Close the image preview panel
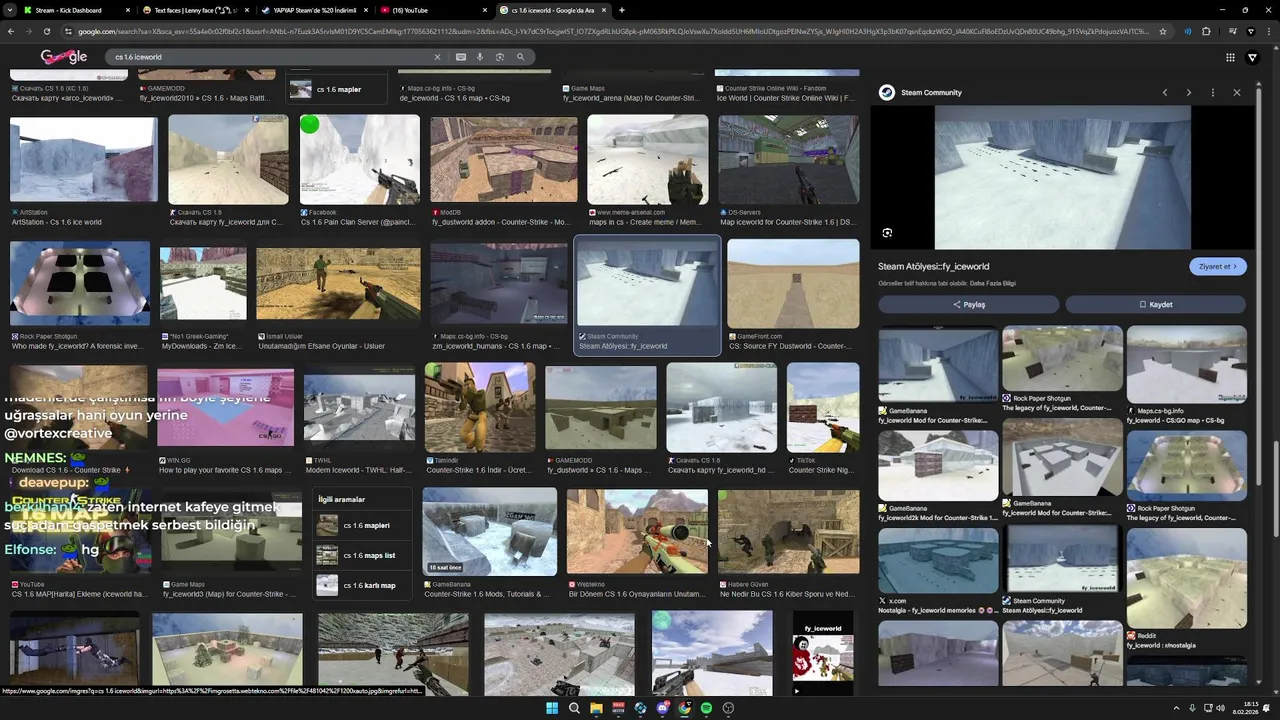The height and width of the screenshot is (720, 1280). pyautogui.click(x=1237, y=92)
